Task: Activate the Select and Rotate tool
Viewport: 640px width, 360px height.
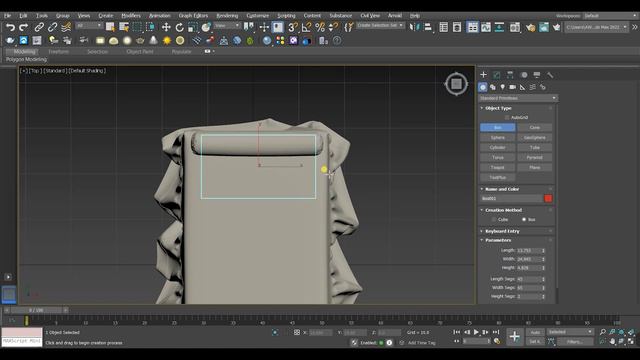Action: coord(179,27)
